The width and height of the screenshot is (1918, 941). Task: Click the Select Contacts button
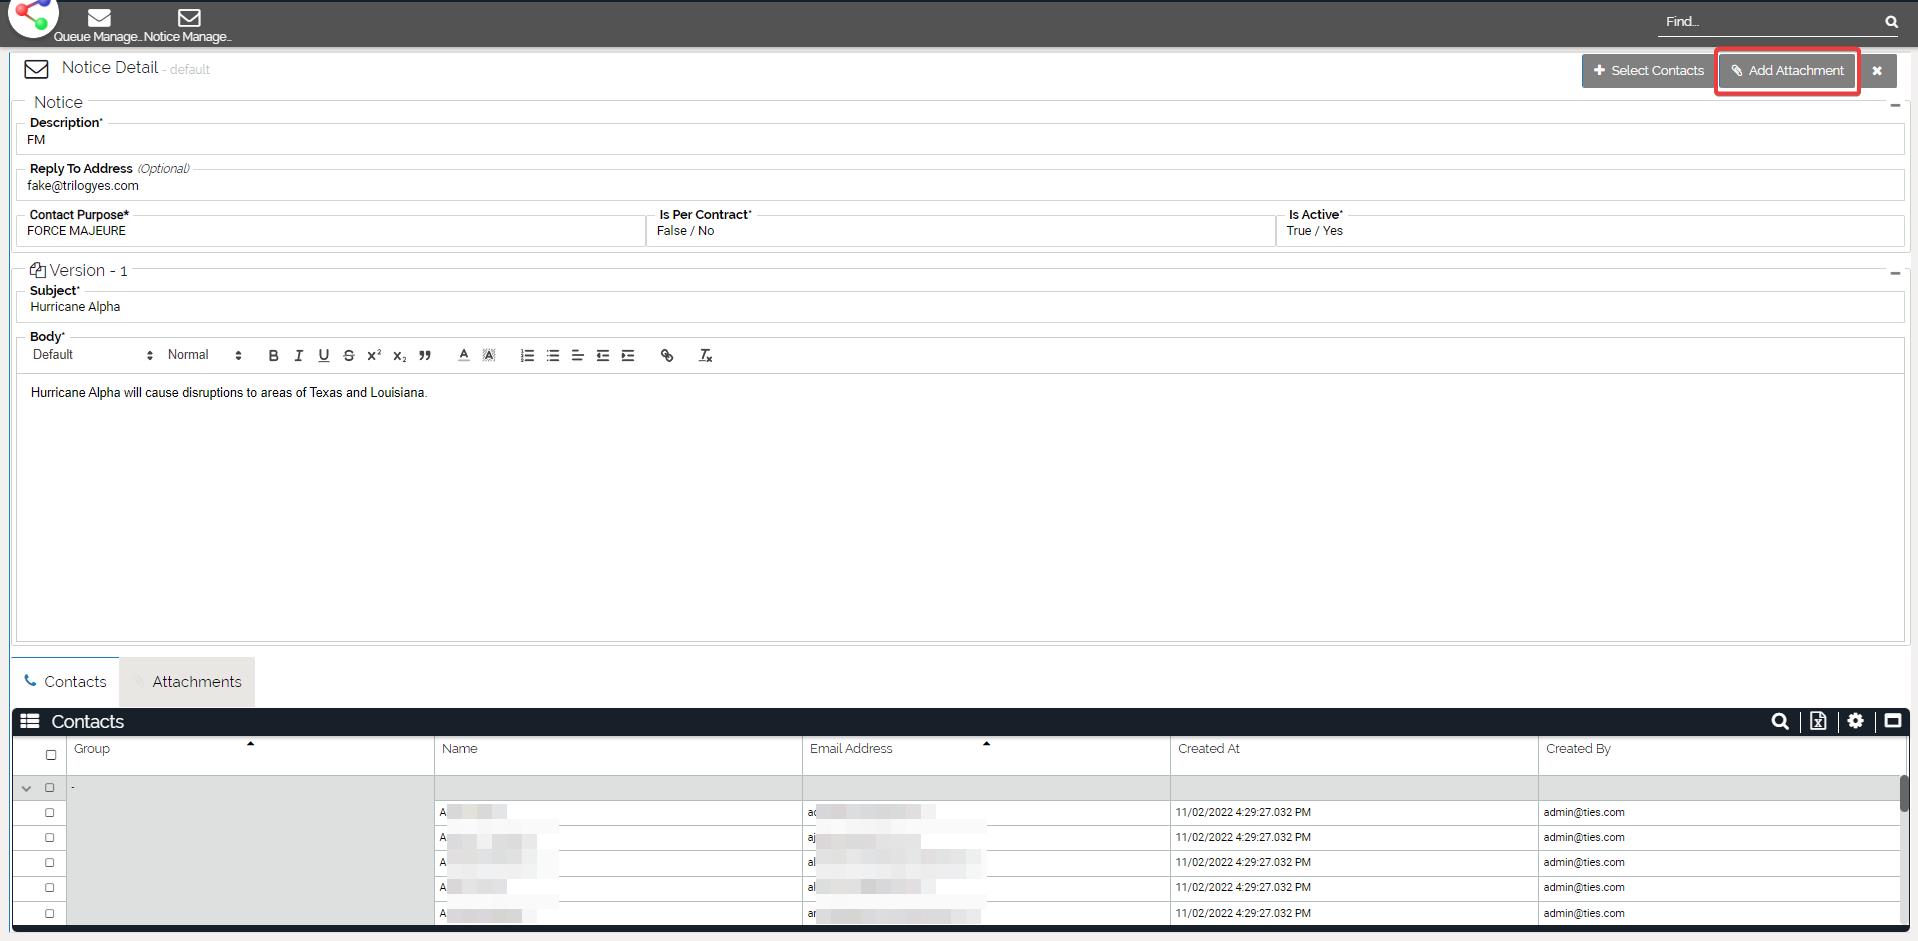point(1648,71)
